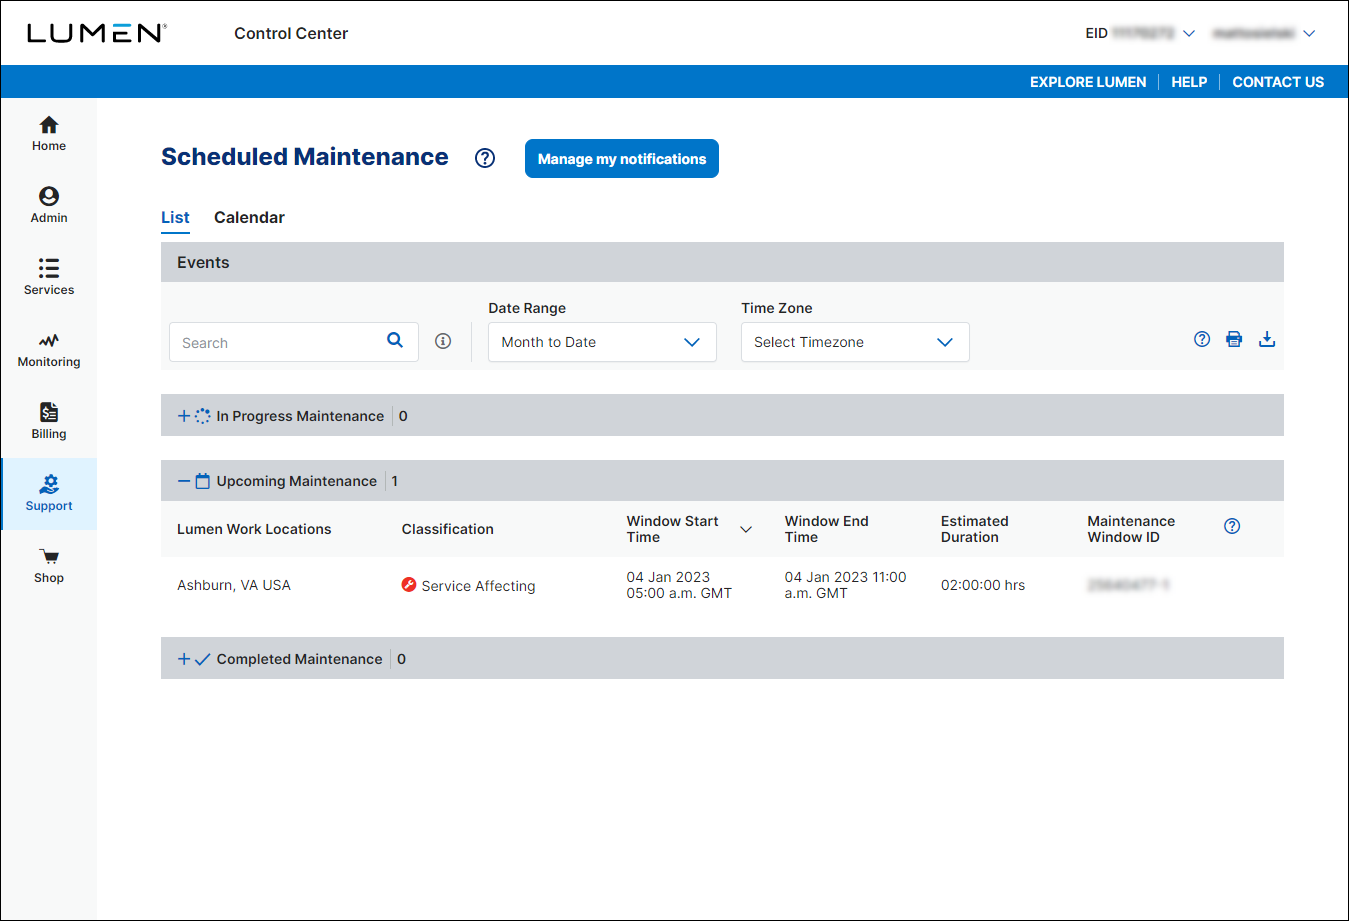Viewport: 1349px width, 921px height.
Task: Open the Shop section
Action: point(48,566)
